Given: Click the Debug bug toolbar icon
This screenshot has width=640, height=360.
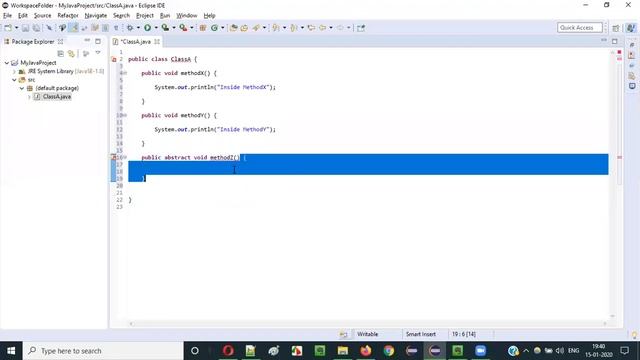Looking at the screenshot, I should (130, 28).
